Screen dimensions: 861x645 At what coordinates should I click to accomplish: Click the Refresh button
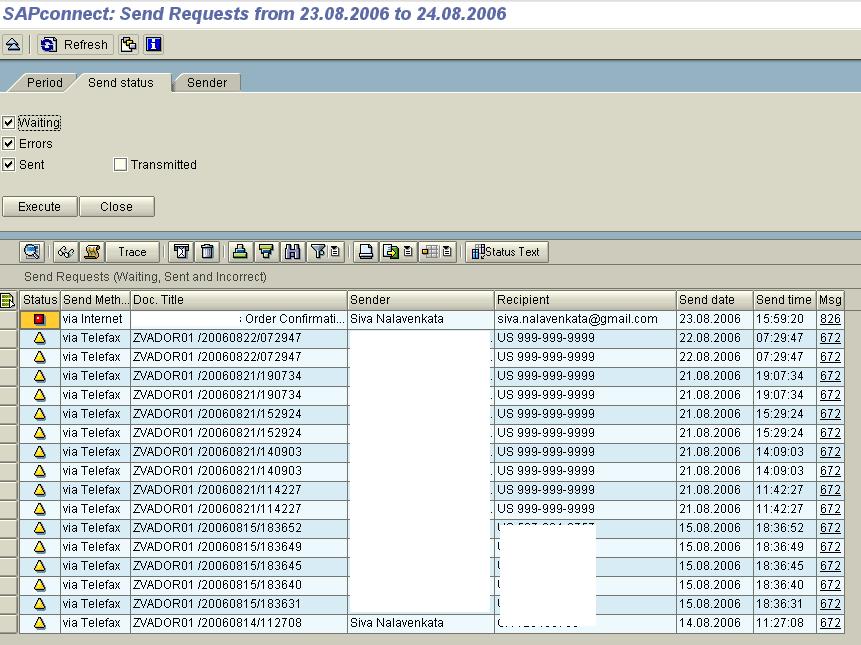click(x=75, y=44)
